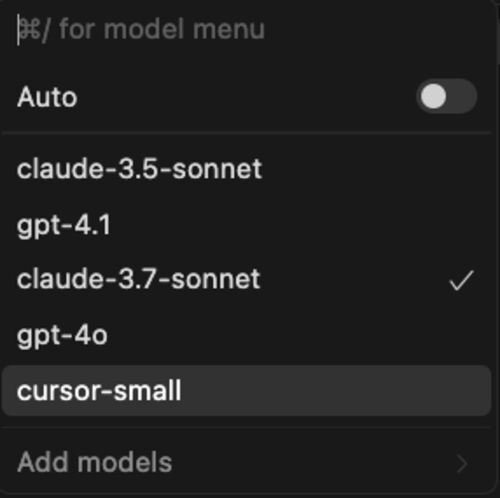Screen dimensions: 500x498
Task: Expand the chevron arrow beside Add models
Action: click(x=462, y=464)
